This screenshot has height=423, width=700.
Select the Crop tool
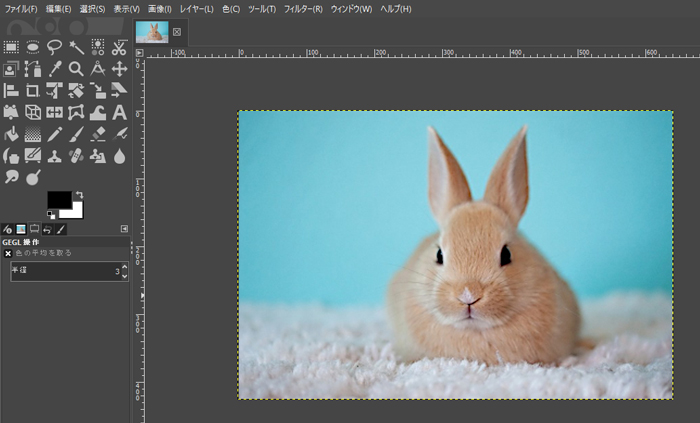[x=33, y=90]
